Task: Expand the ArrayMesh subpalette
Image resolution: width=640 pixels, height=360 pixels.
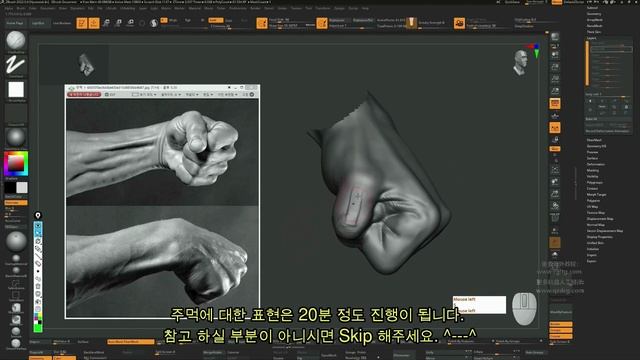Action: [594, 20]
